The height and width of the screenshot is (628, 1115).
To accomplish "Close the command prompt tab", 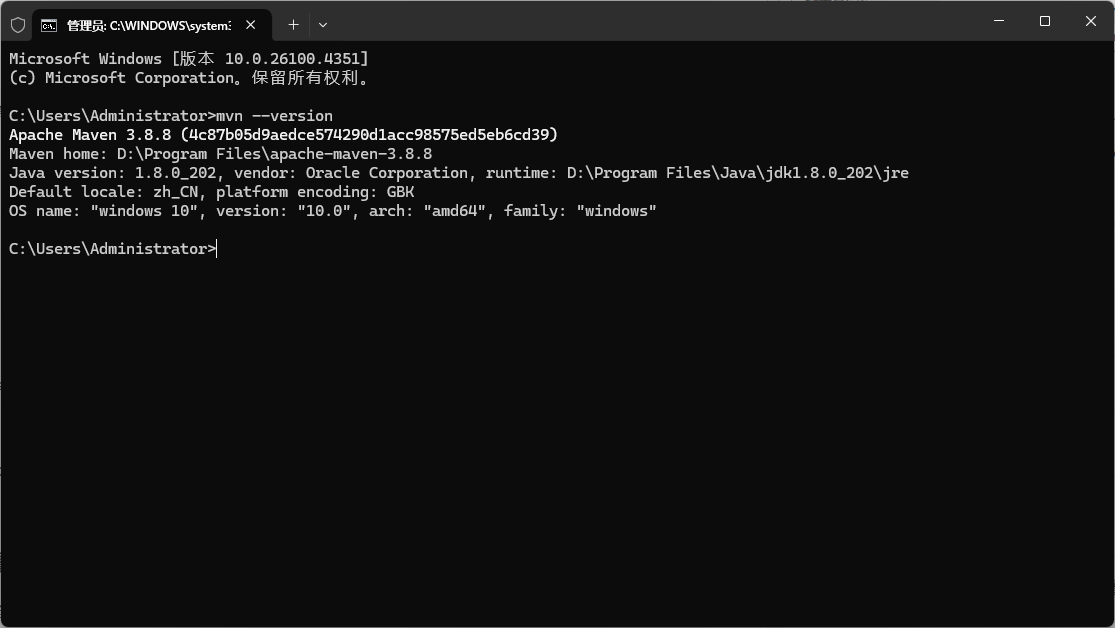I will coord(250,25).
